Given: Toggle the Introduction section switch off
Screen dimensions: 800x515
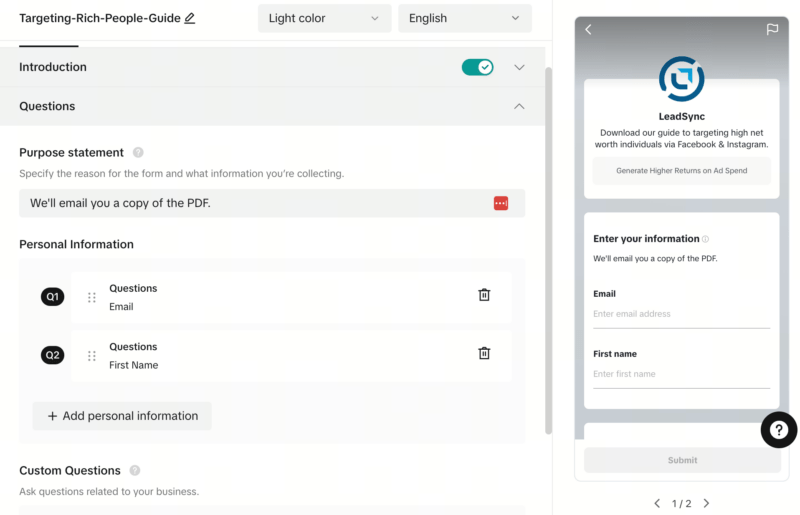Looking at the screenshot, I should (477, 67).
